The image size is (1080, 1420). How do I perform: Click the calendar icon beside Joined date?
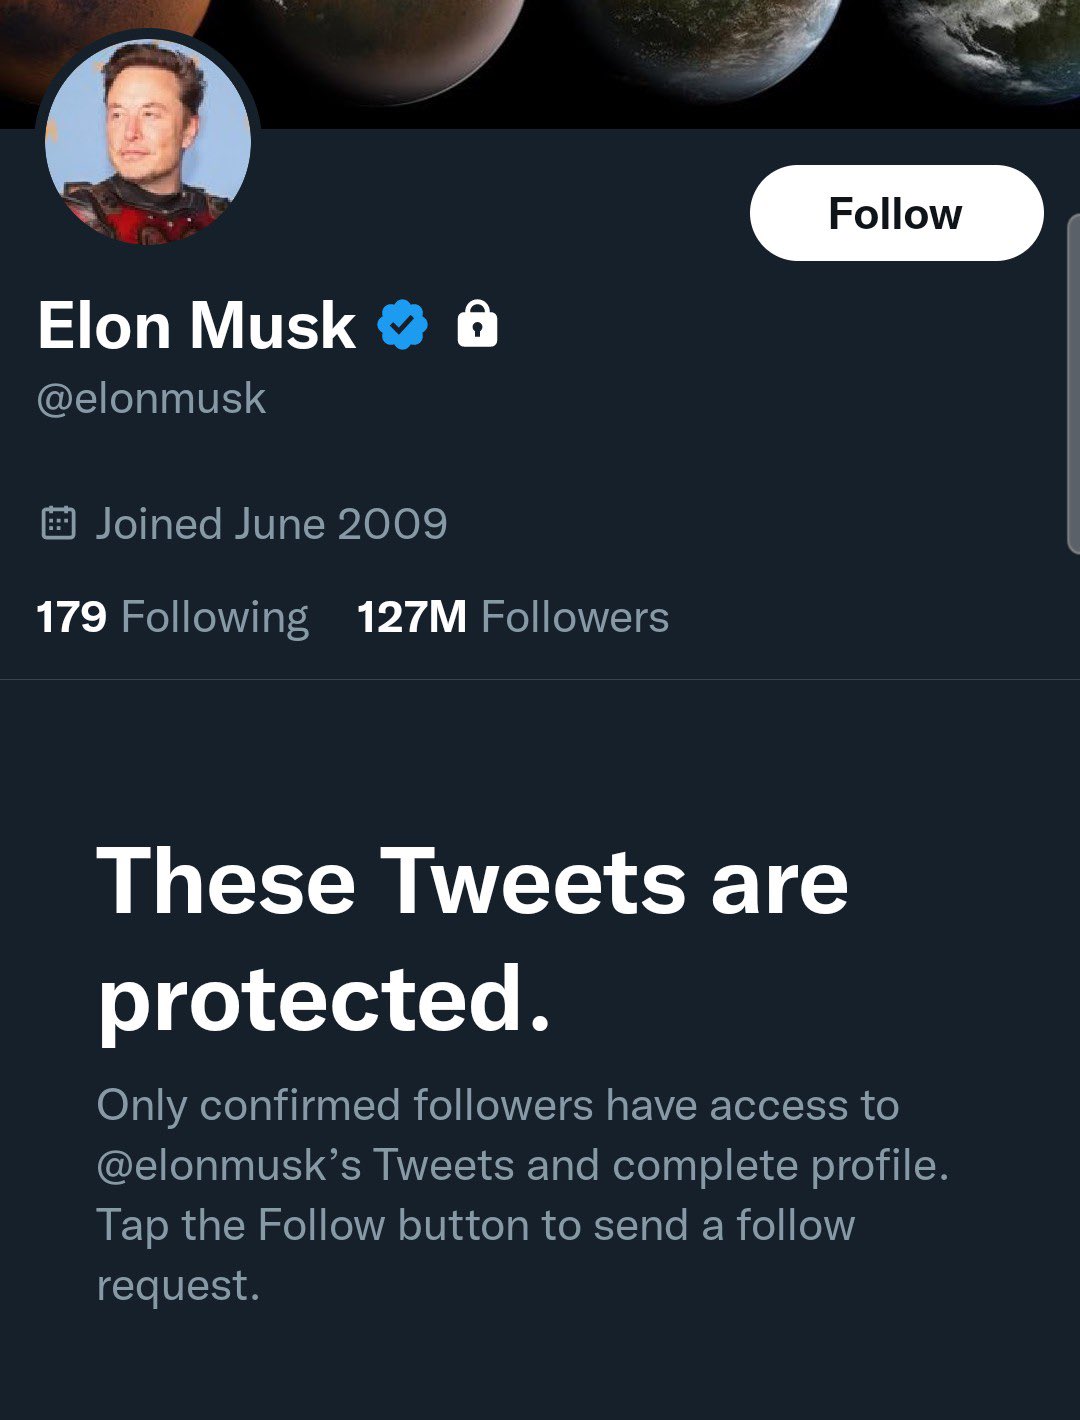[x=58, y=523]
